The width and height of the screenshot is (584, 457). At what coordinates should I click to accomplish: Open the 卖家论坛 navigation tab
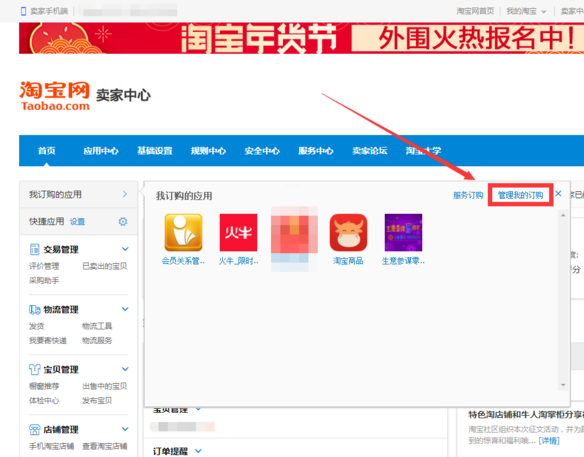pos(370,150)
